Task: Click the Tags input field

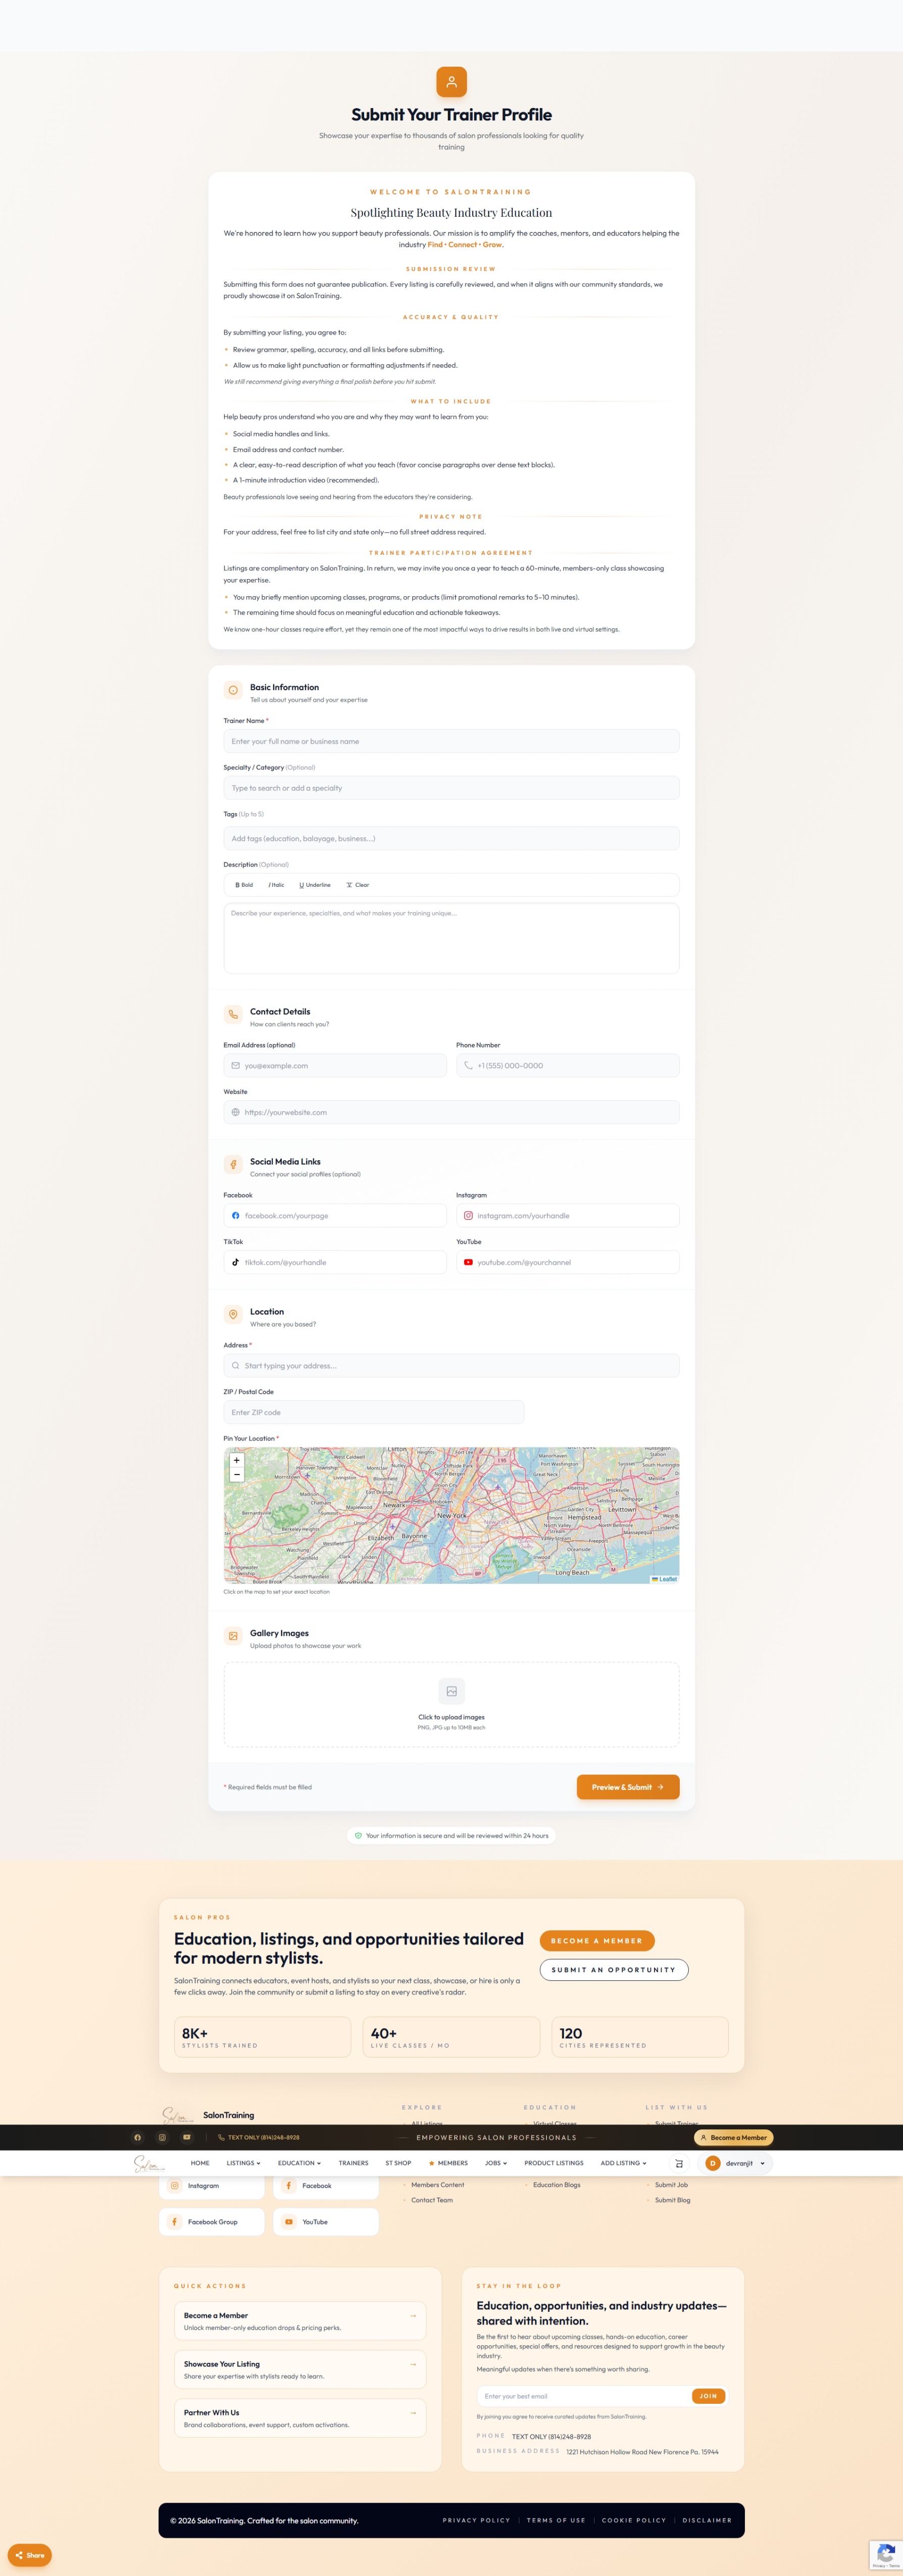Action: 451,838
